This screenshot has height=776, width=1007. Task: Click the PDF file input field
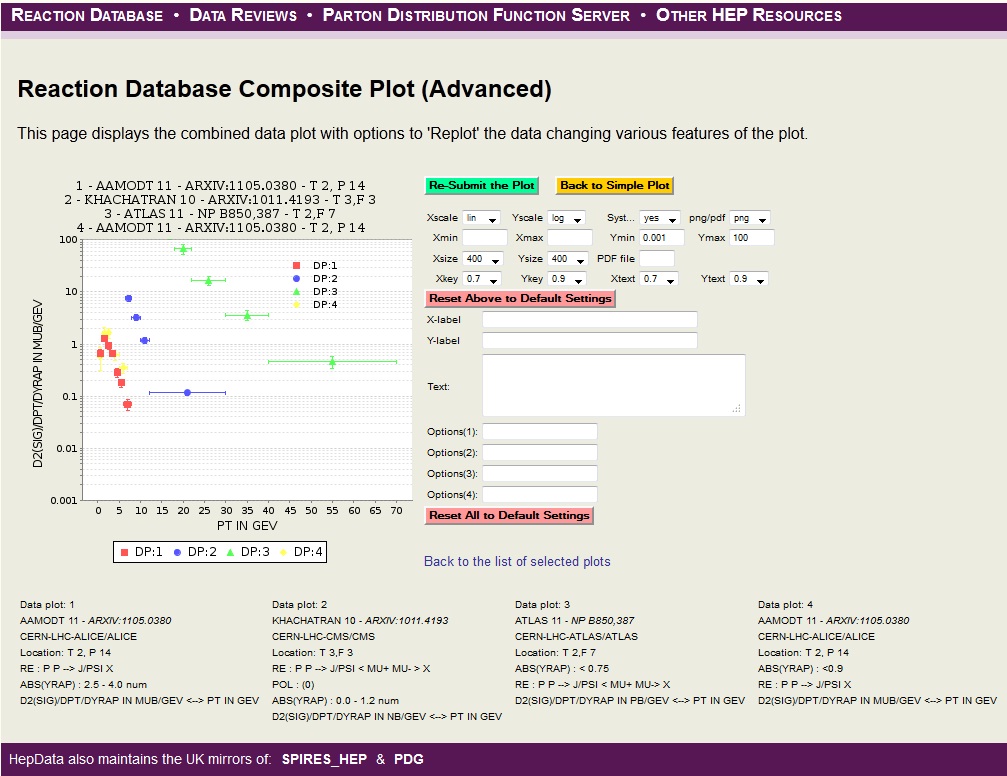(x=657, y=259)
